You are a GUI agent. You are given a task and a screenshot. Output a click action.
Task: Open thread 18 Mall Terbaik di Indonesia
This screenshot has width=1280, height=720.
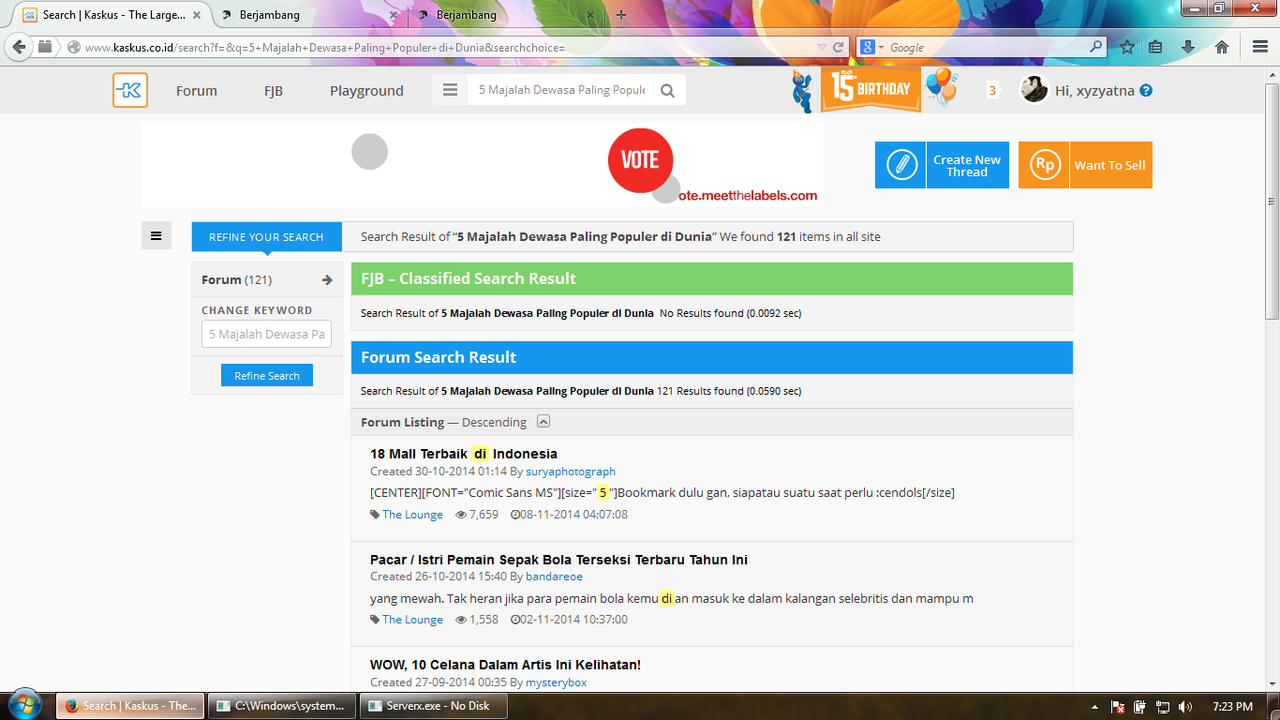coord(464,454)
